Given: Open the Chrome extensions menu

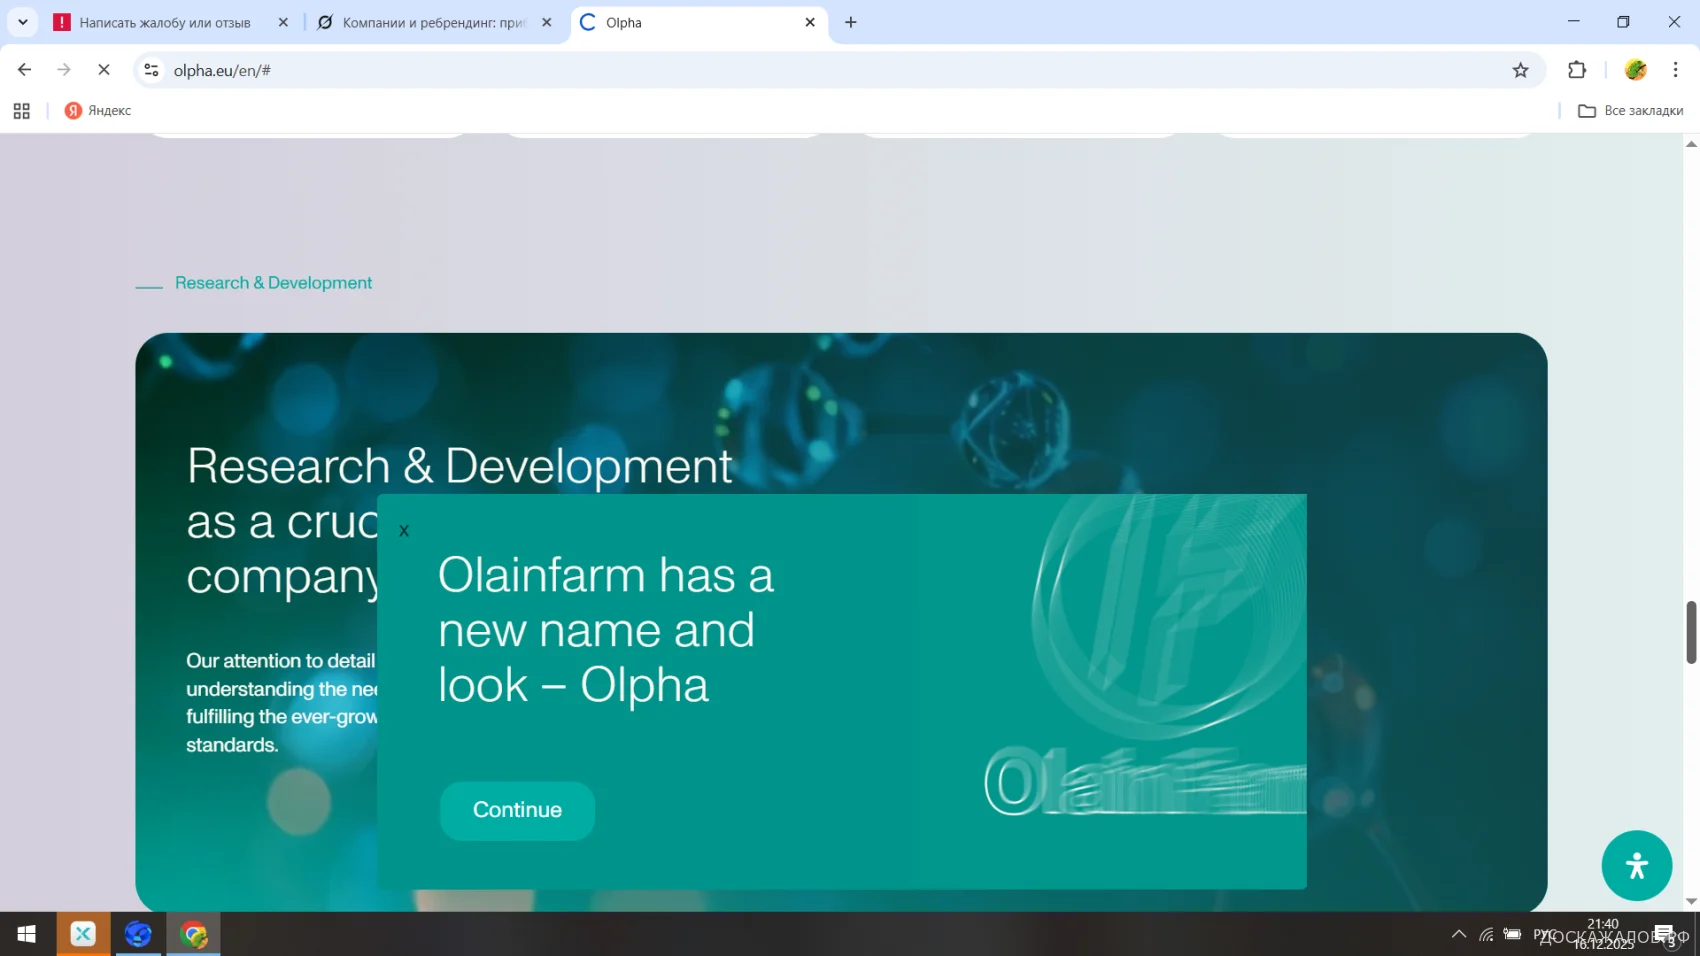Looking at the screenshot, I should coord(1577,70).
